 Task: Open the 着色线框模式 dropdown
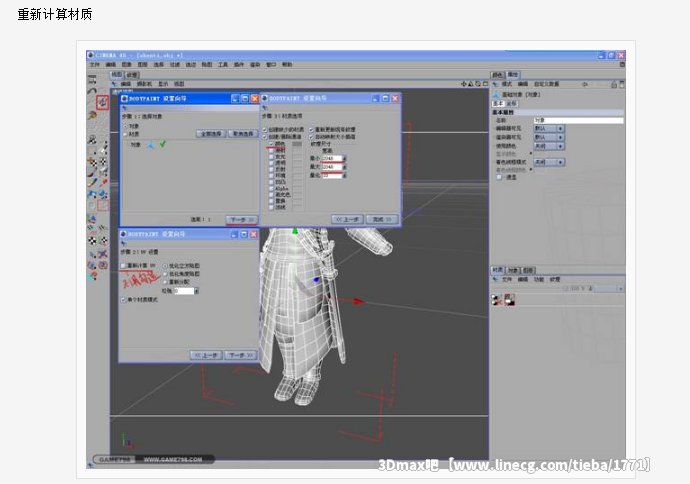pyautogui.click(x=549, y=162)
